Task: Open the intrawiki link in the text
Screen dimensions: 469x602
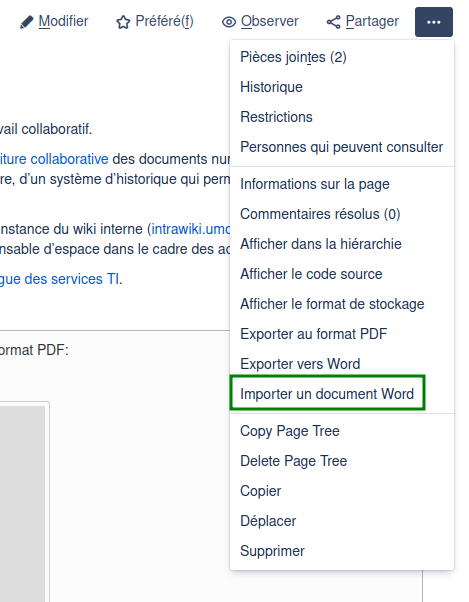Action: pos(191,229)
